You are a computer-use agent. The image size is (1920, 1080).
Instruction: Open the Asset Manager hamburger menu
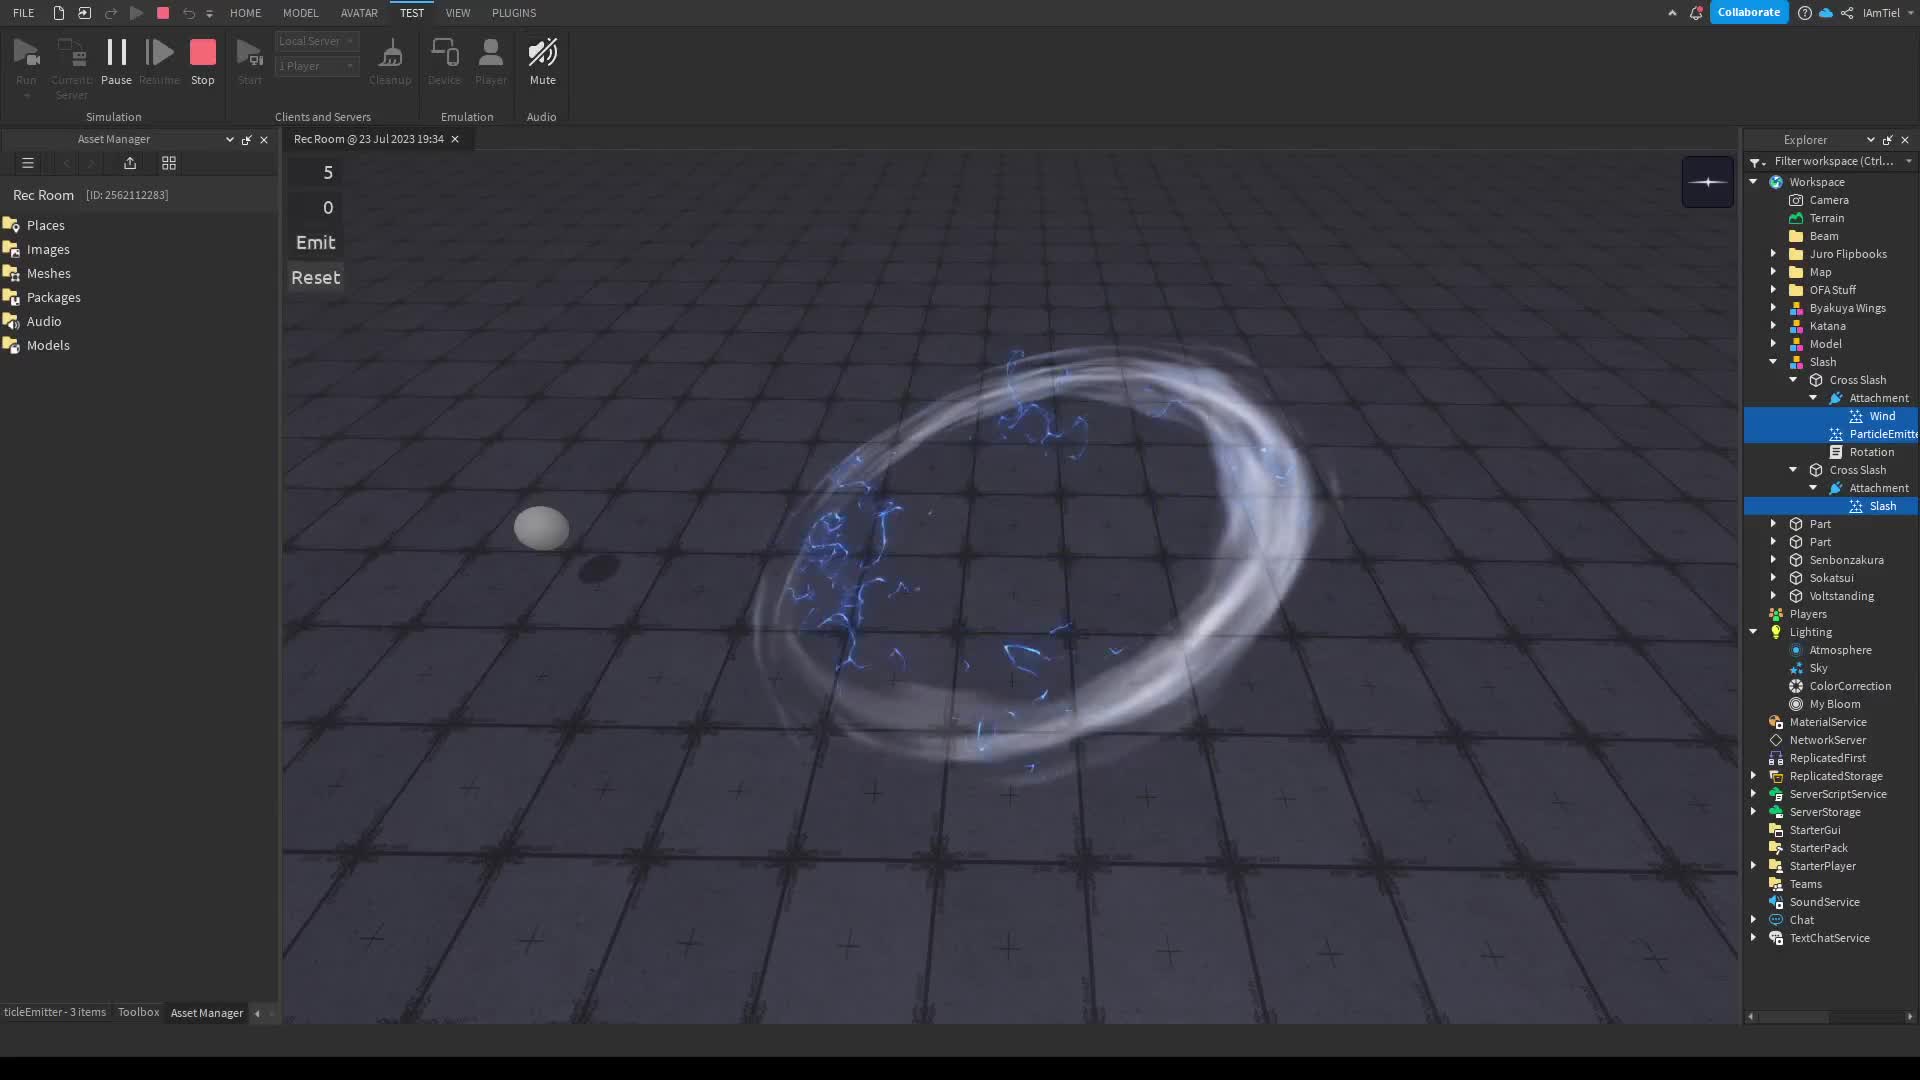pos(28,163)
